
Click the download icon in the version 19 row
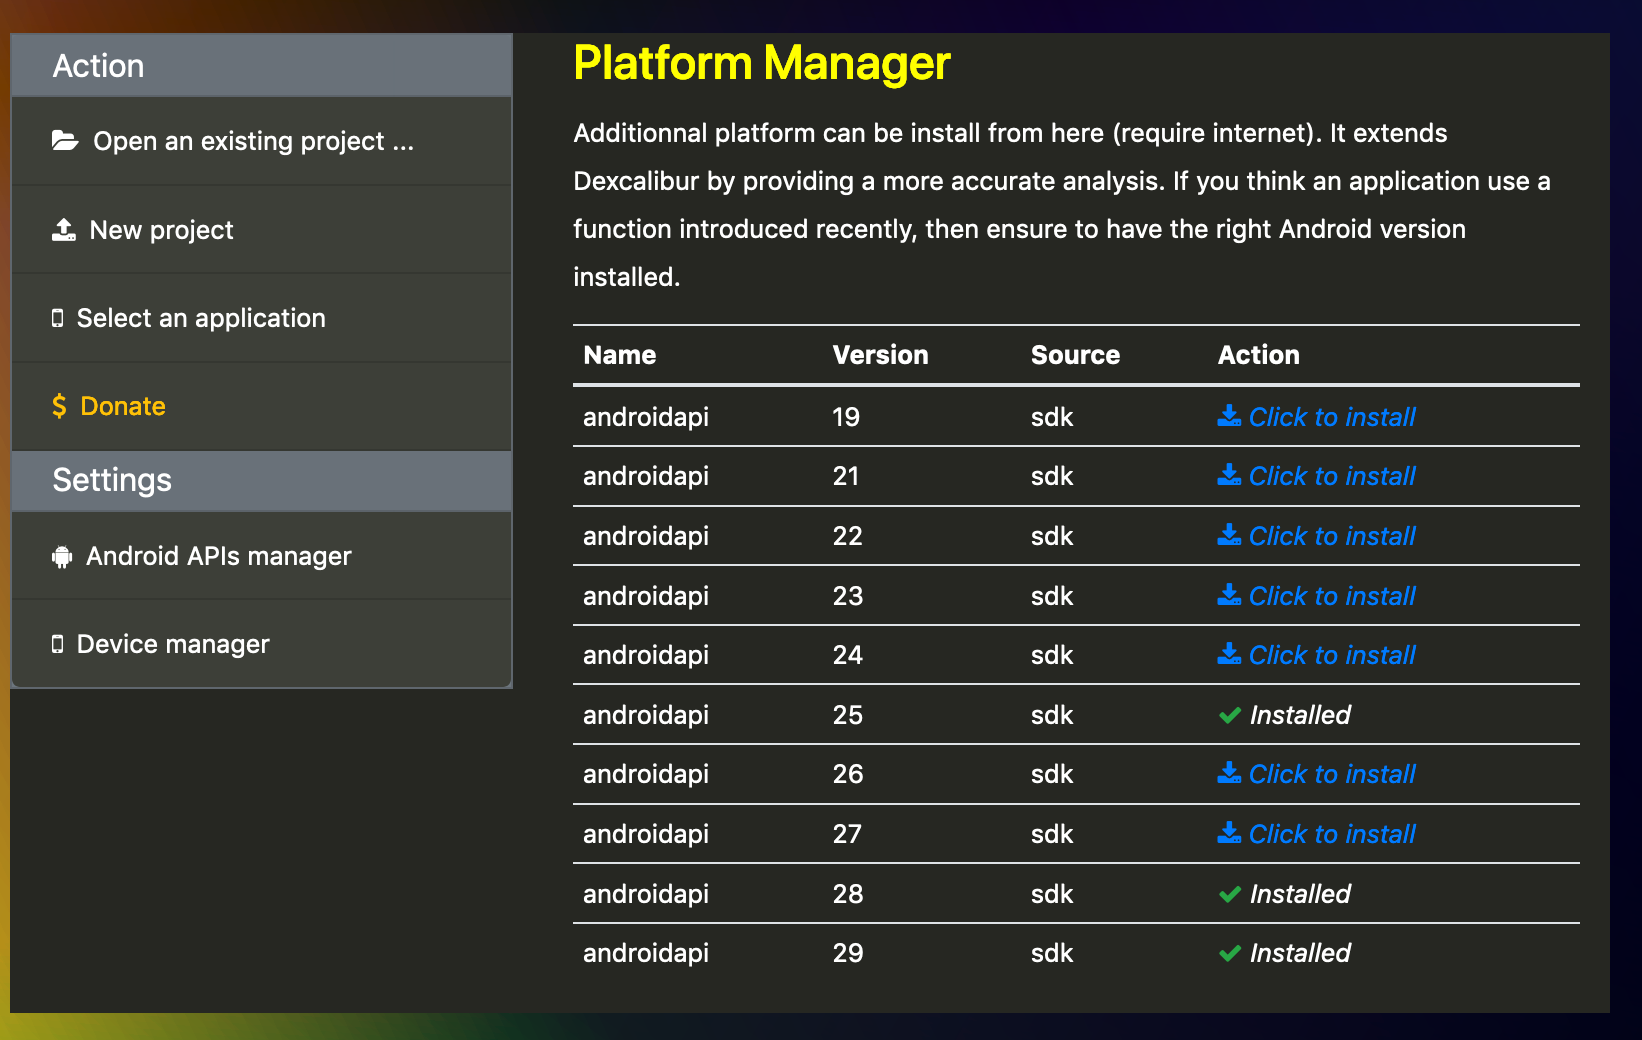[x=1229, y=416]
